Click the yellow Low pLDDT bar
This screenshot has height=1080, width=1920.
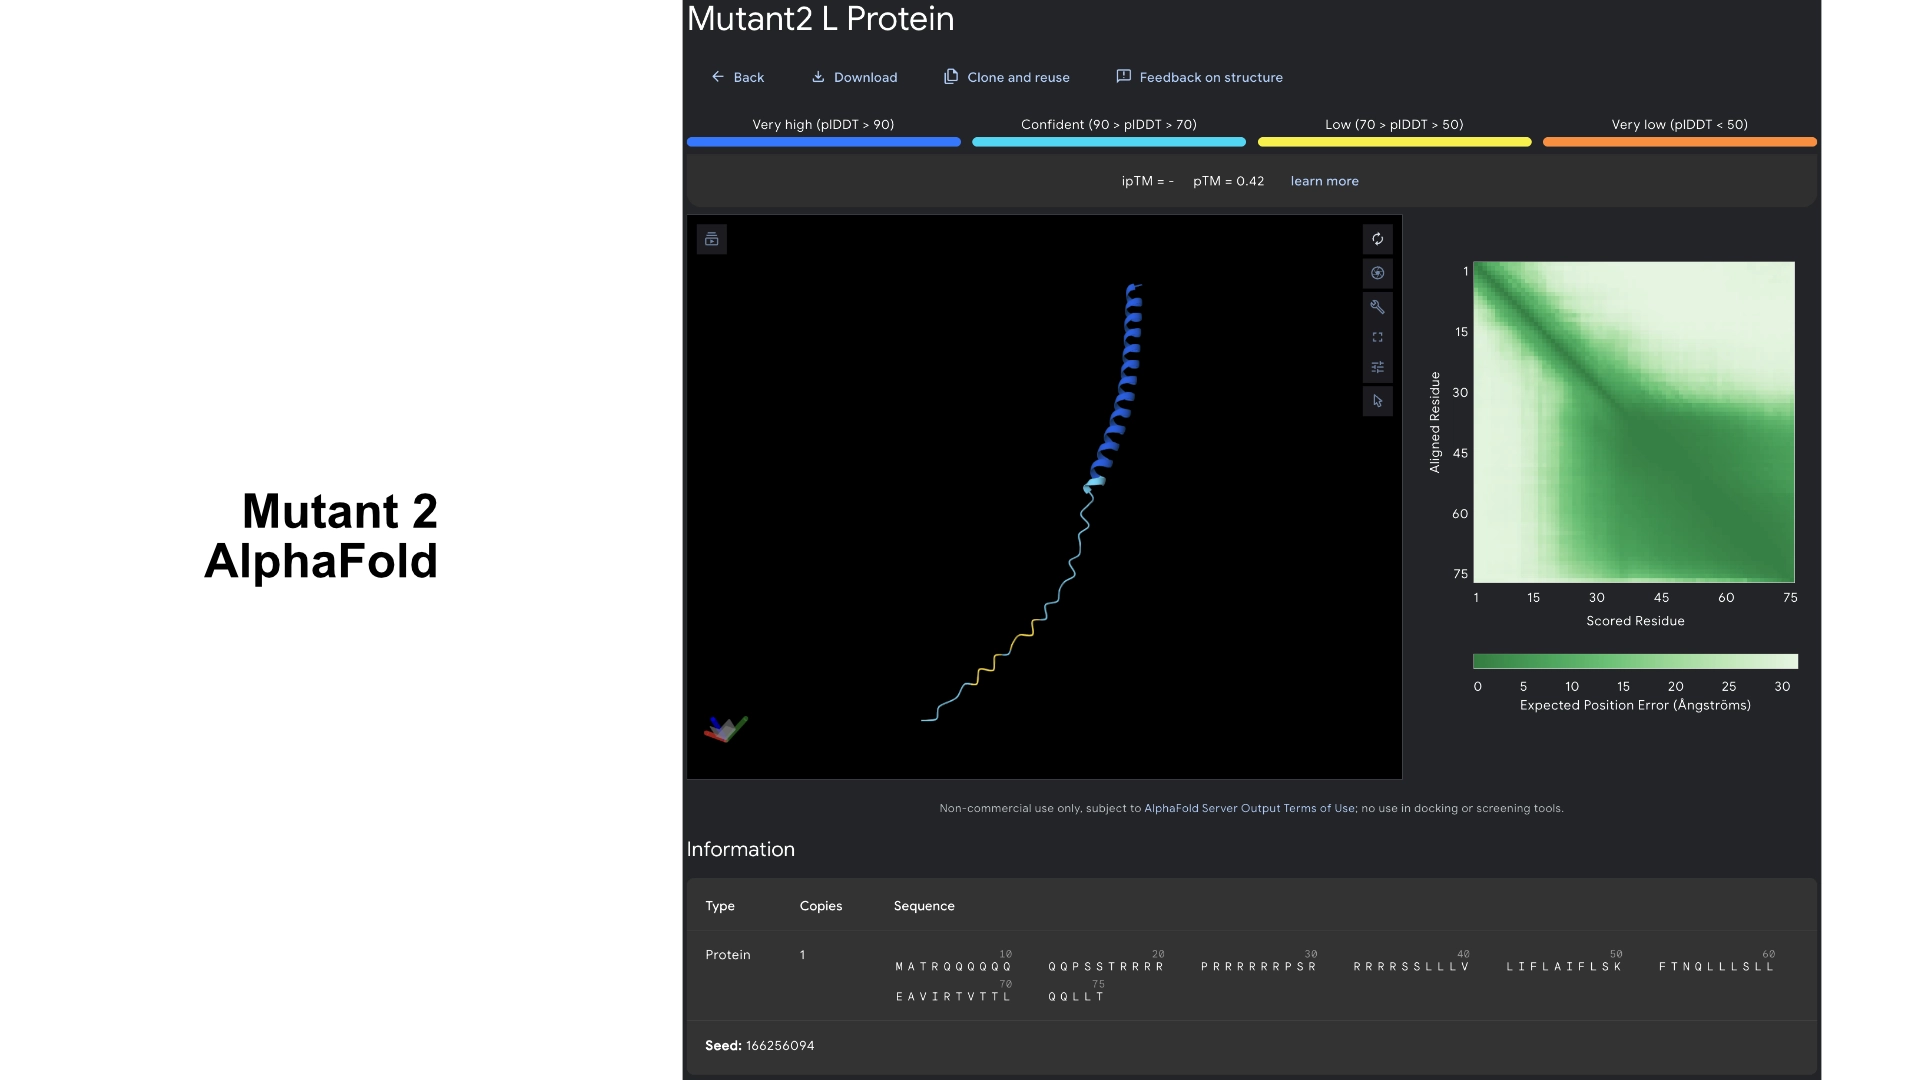tap(1394, 142)
